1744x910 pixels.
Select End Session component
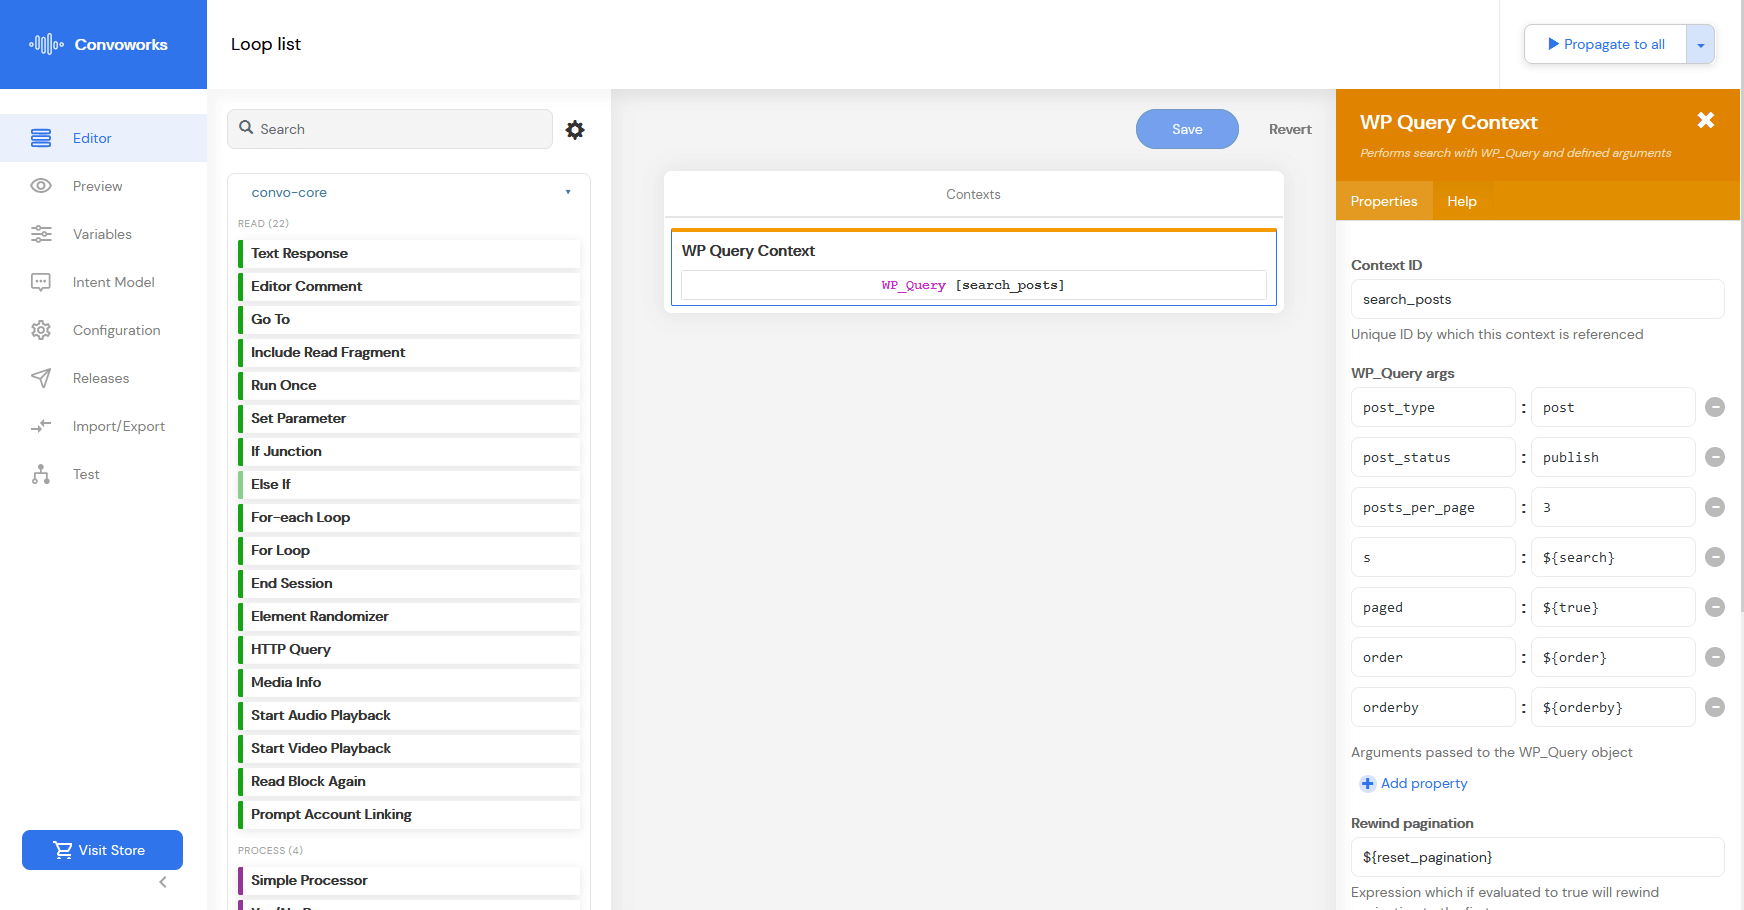tap(409, 583)
